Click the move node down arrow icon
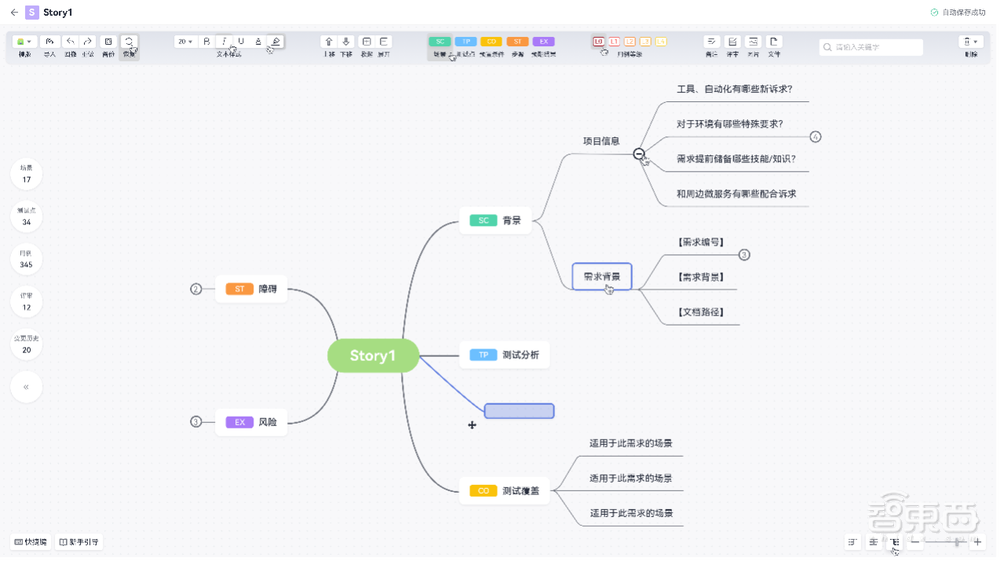1000x561 pixels. point(347,42)
